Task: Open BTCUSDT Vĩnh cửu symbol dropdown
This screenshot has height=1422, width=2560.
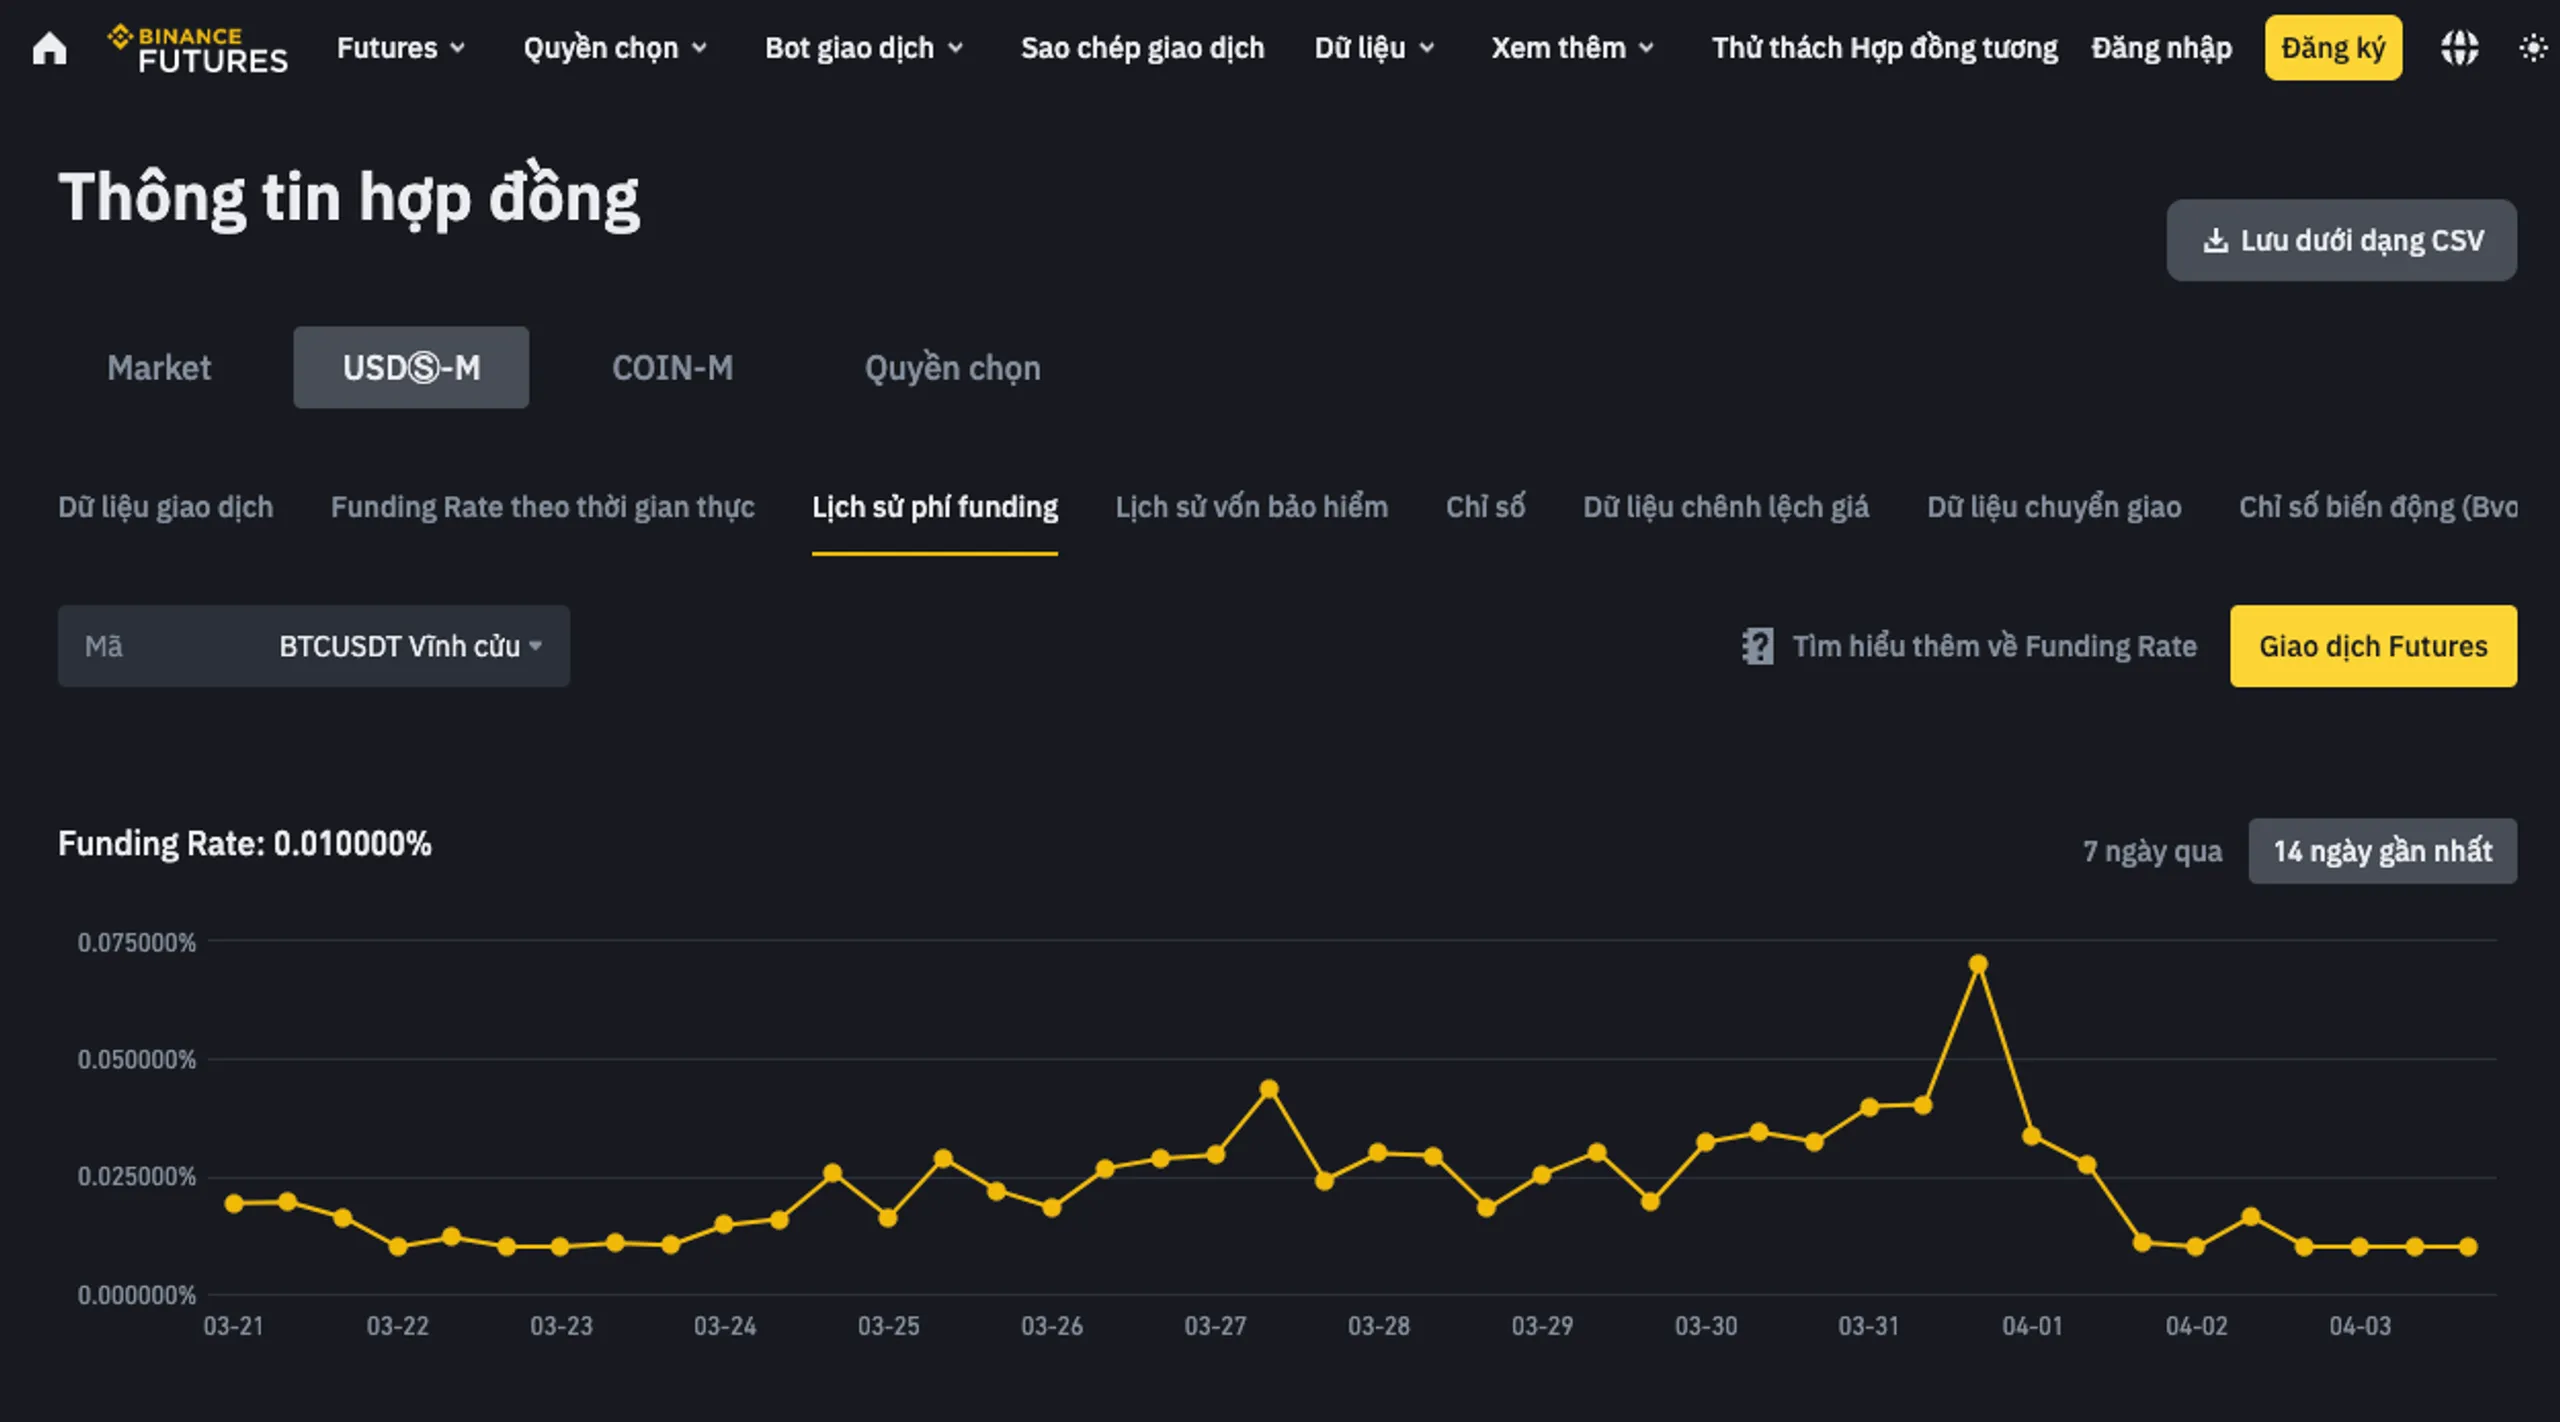Action: point(410,646)
